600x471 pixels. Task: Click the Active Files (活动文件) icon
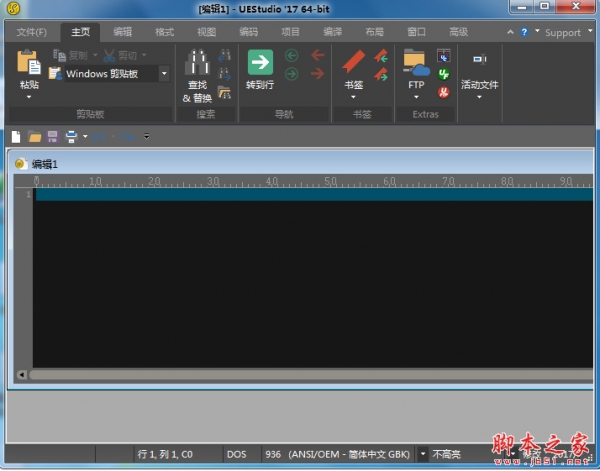pyautogui.click(x=479, y=62)
